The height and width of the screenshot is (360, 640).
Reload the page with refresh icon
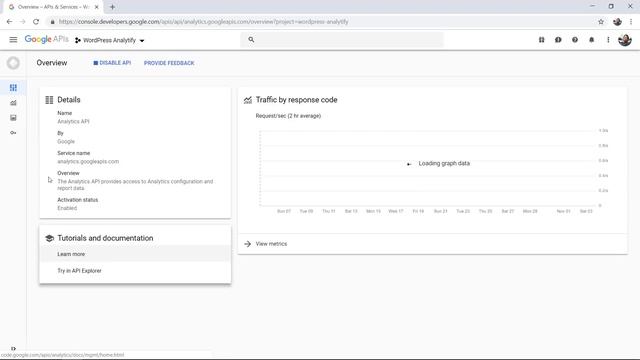(x=36, y=22)
